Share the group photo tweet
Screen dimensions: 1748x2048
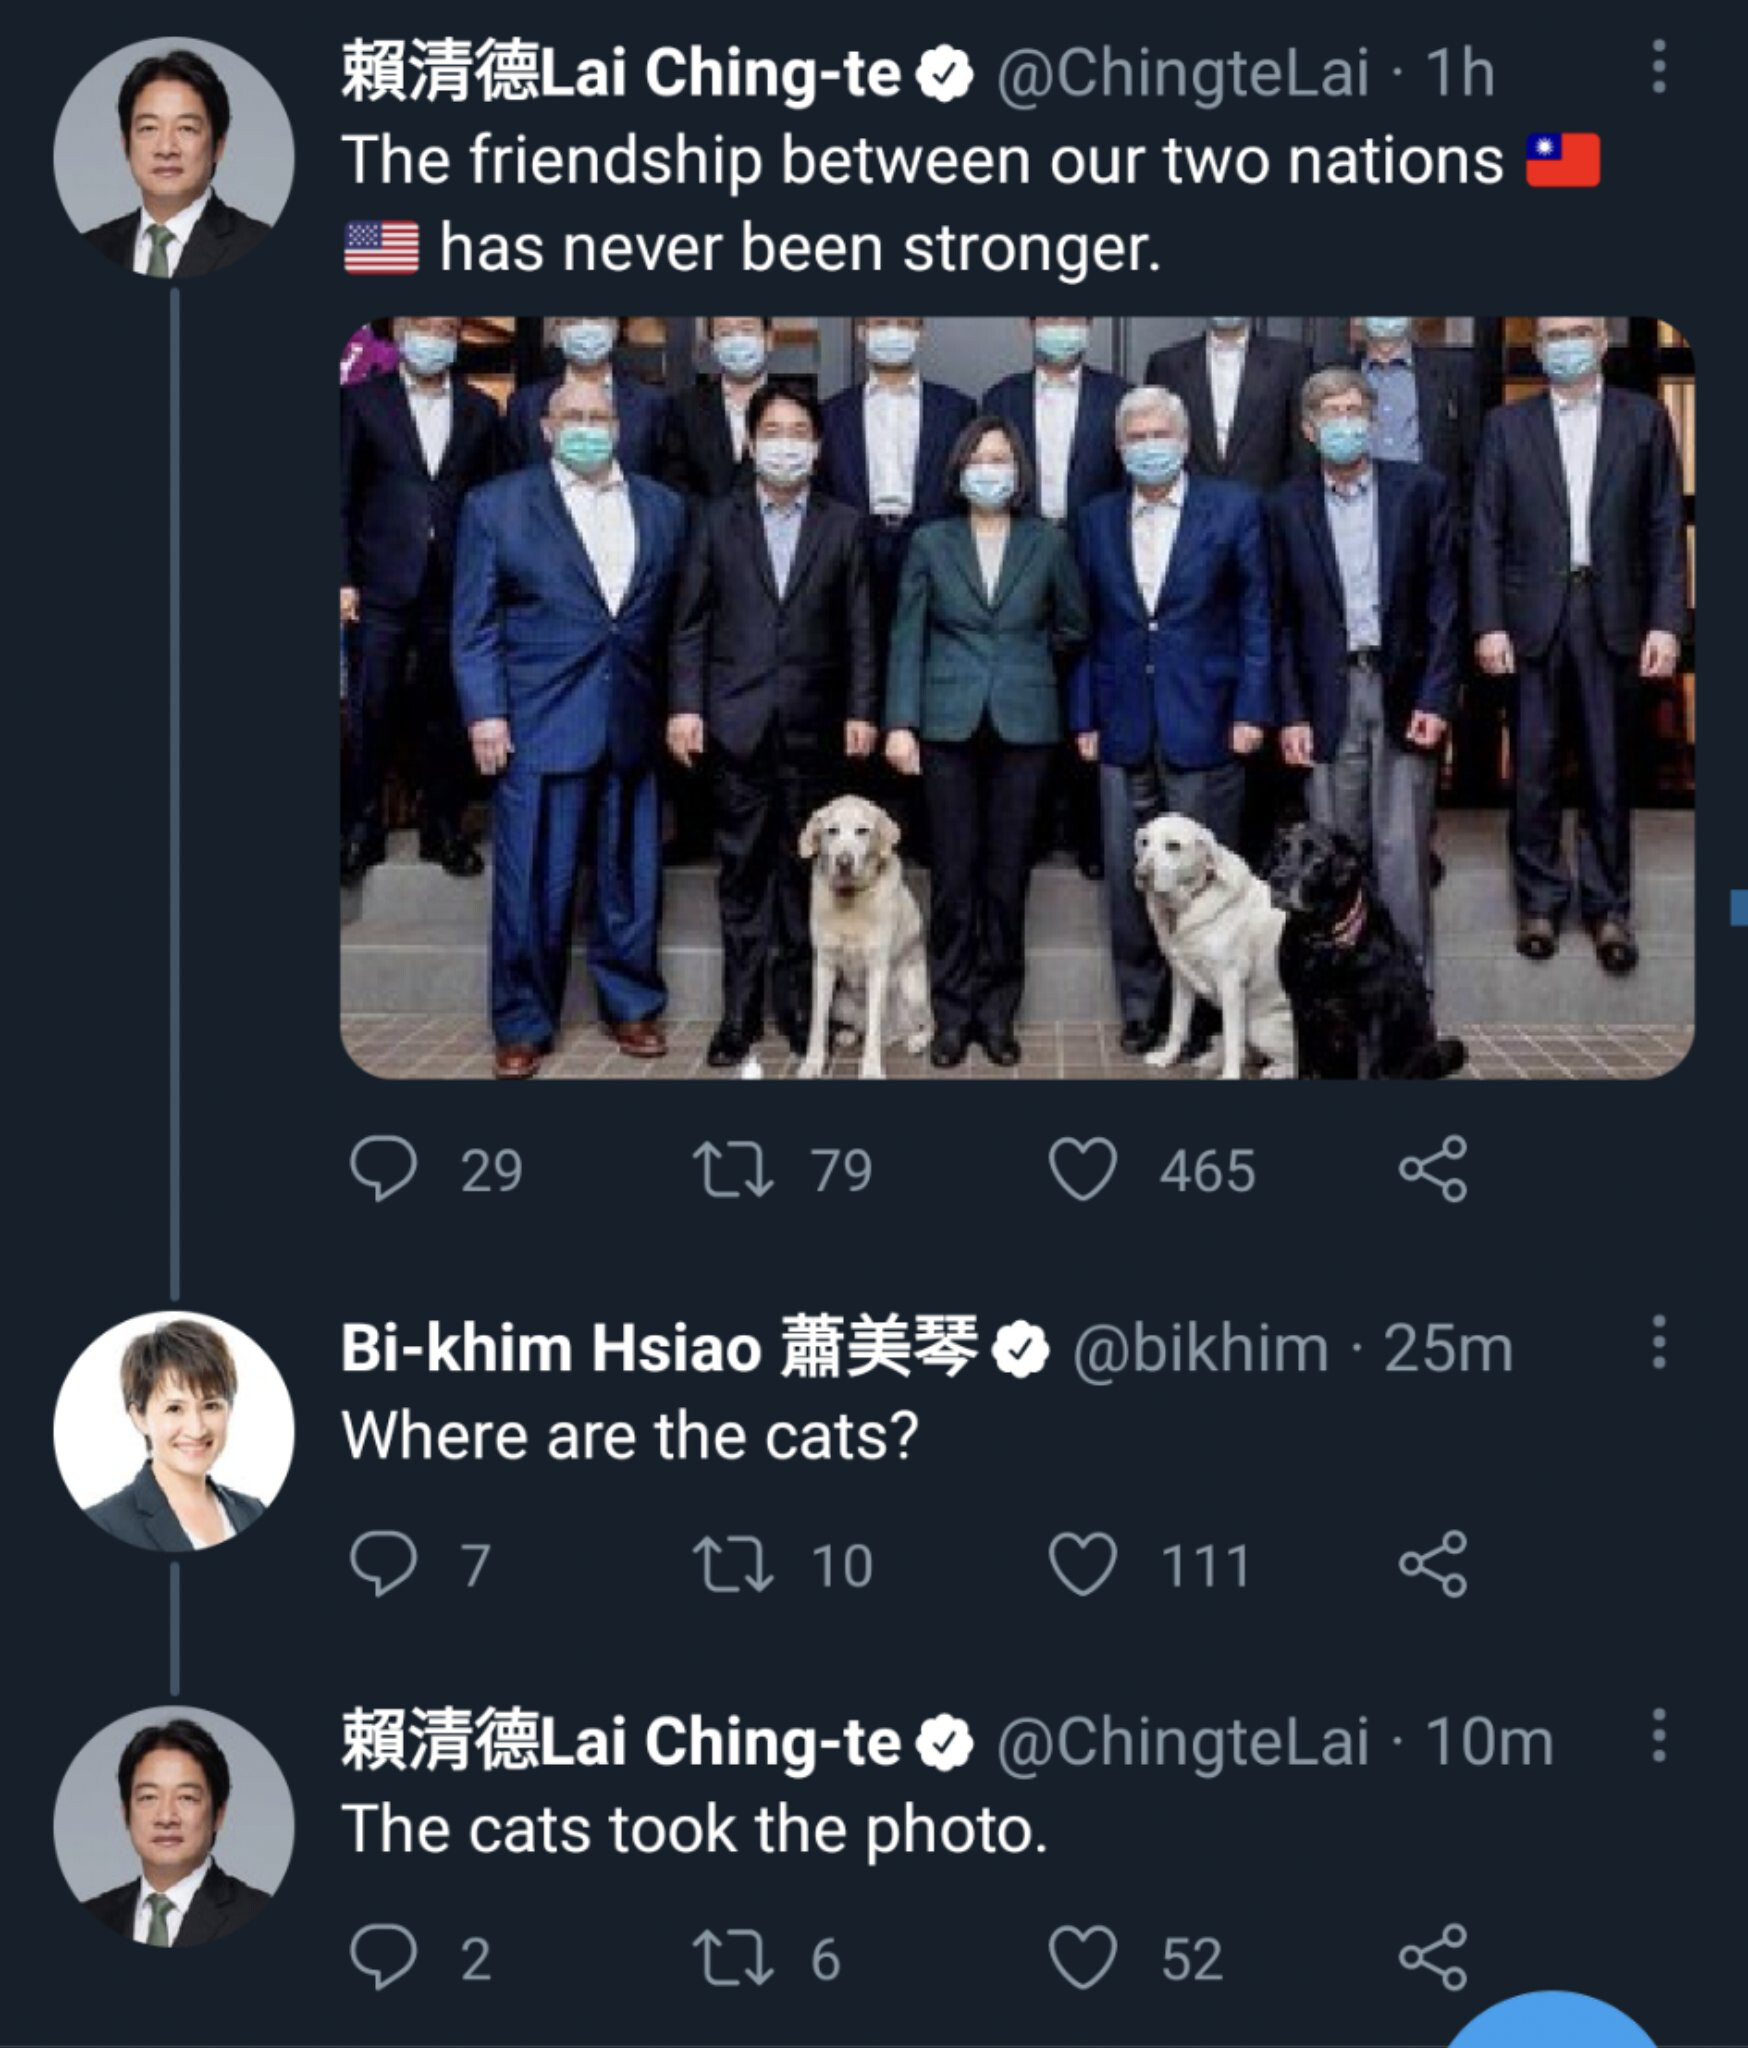coord(1433,1168)
